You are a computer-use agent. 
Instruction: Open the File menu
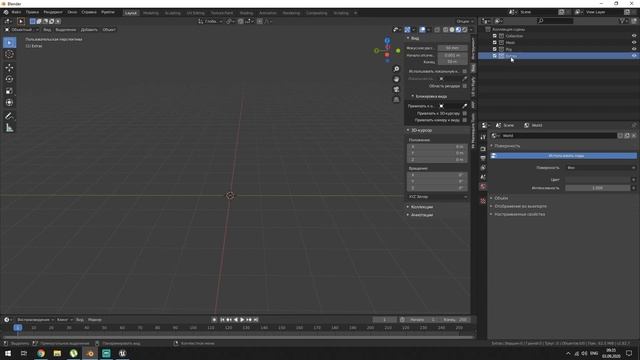point(16,12)
